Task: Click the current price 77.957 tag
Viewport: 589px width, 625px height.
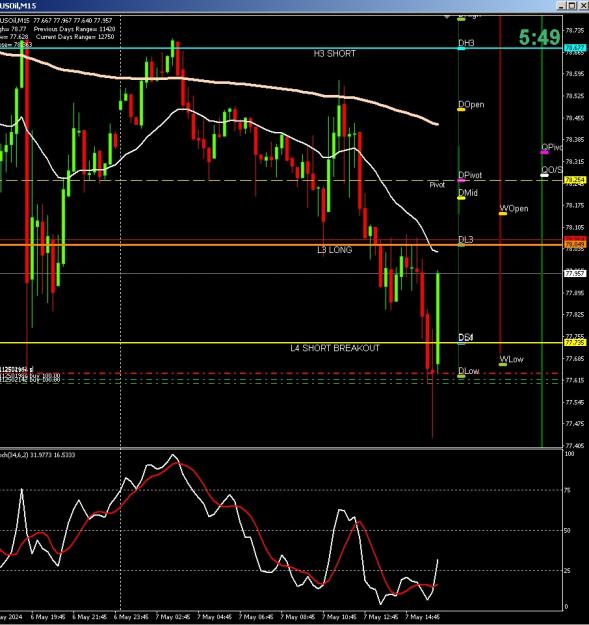Action: 575,273
